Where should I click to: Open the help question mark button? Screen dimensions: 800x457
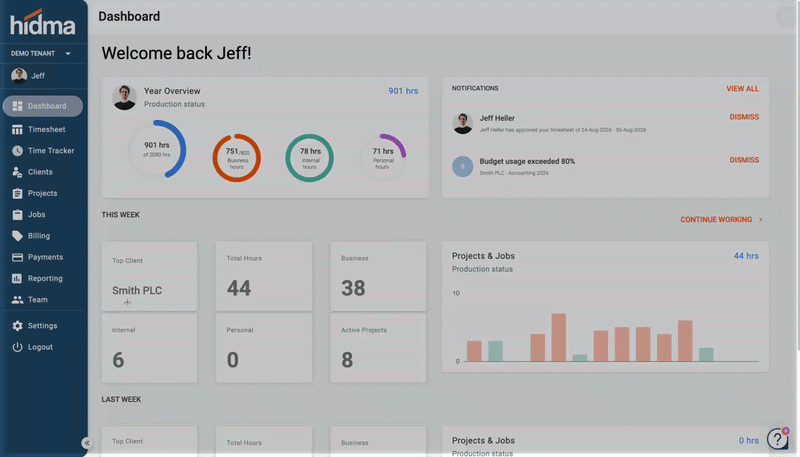tap(777, 439)
